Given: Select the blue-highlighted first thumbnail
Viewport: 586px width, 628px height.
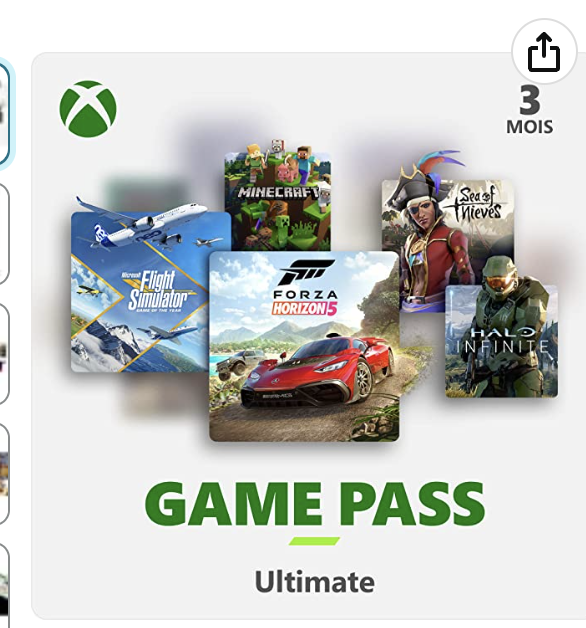Looking at the screenshot, I should 4,112.
